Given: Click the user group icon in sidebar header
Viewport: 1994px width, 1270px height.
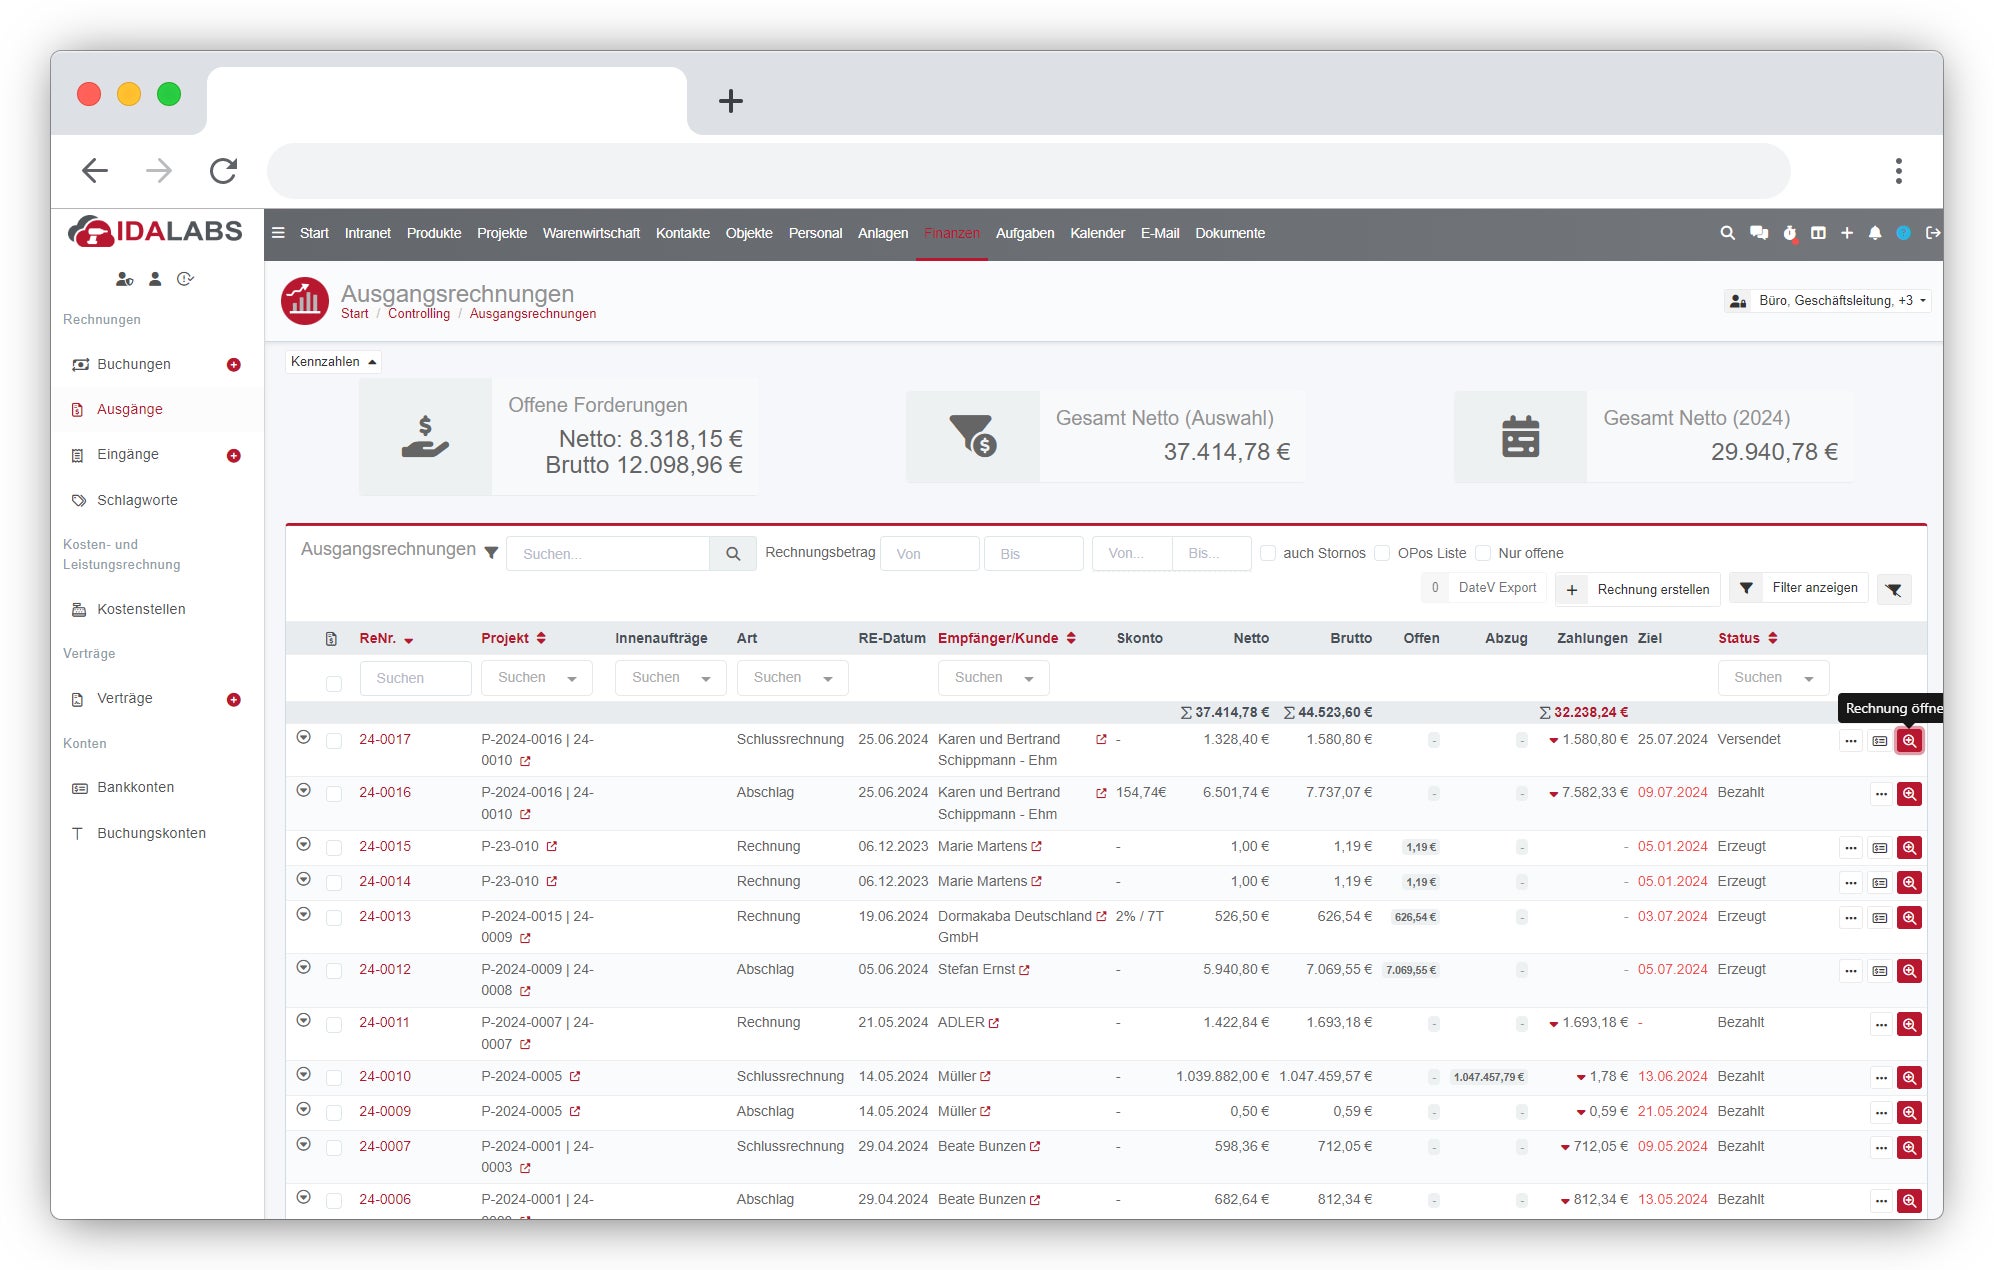Looking at the screenshot, I should 124,280.
